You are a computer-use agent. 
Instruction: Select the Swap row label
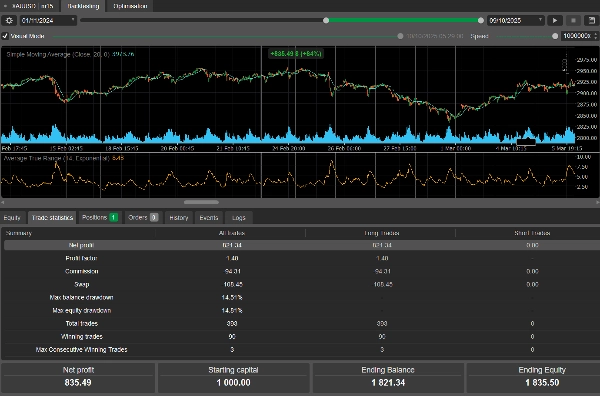point(82,284)
